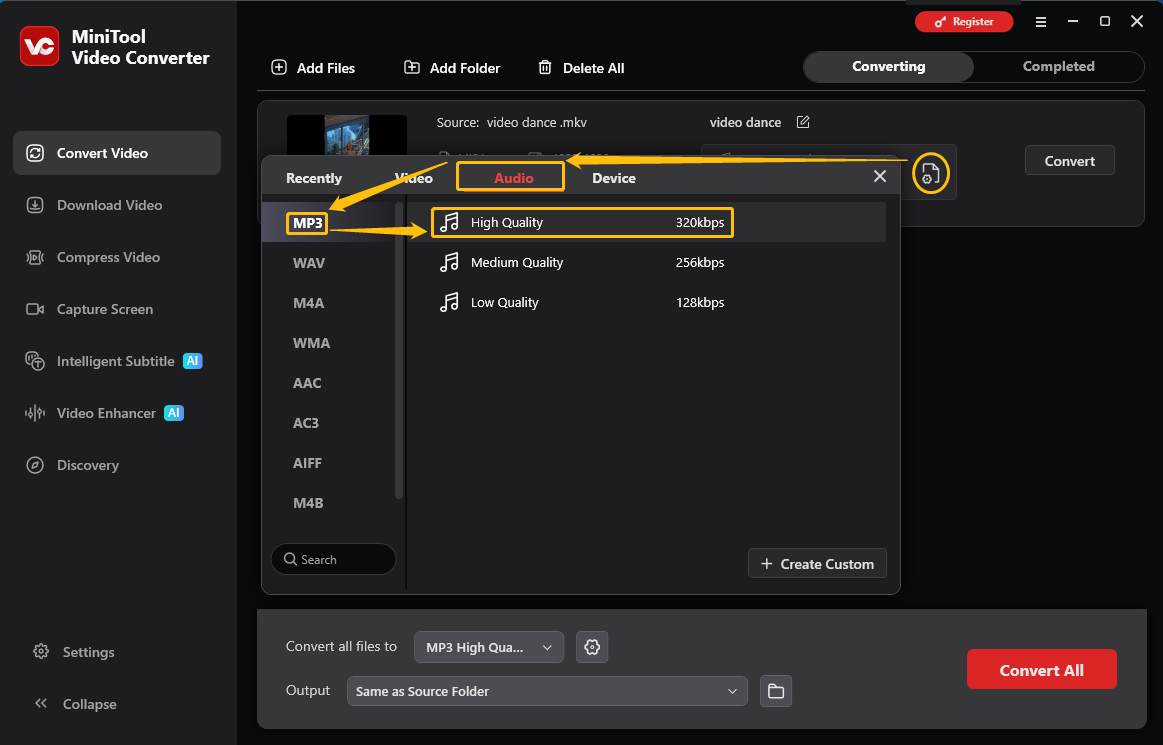Click the format list scrollbar

point(399,351)
